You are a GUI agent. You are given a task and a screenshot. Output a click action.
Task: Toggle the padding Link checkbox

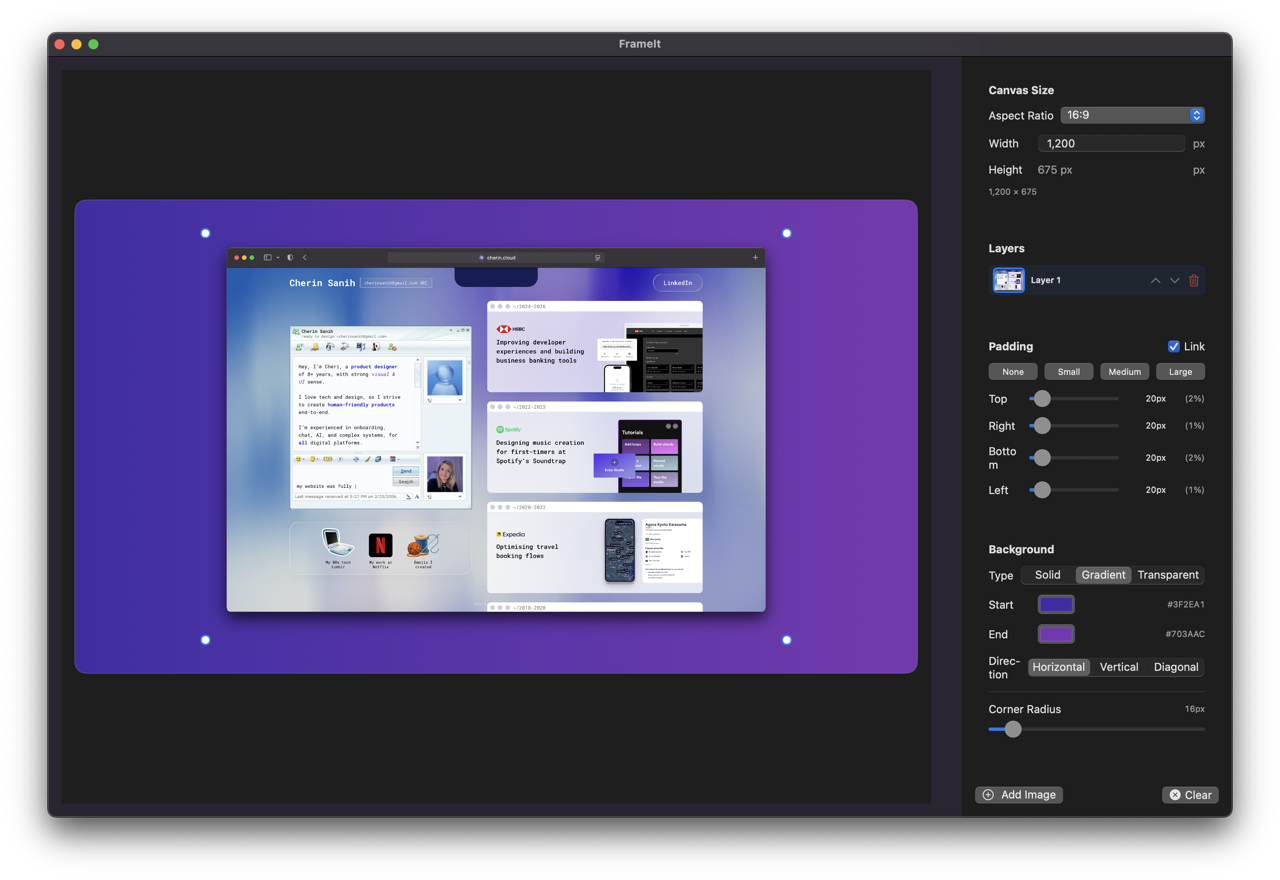[x=1174, y=346]
